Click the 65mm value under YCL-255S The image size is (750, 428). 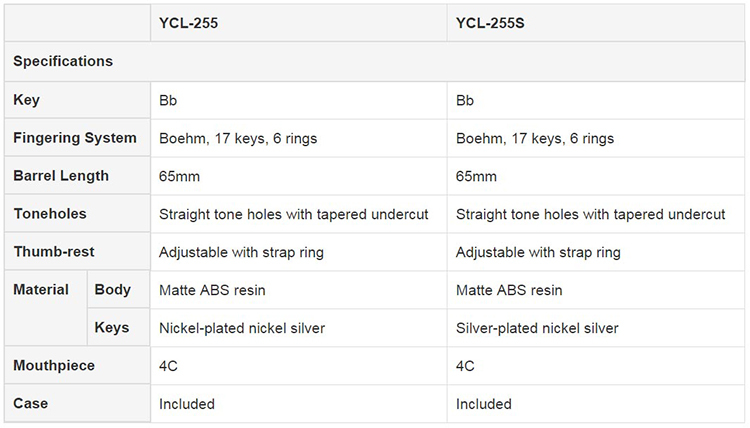[x=476, y=176]
